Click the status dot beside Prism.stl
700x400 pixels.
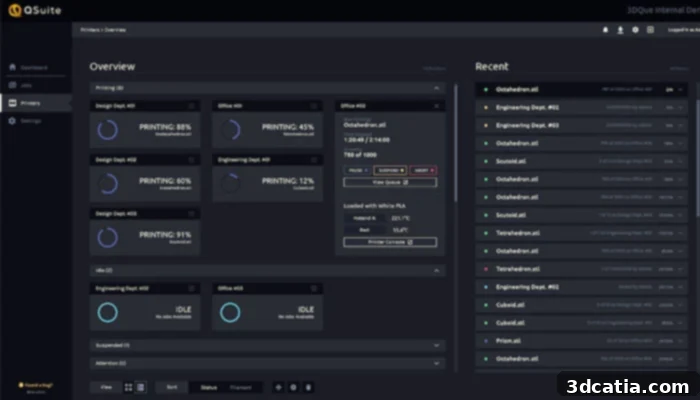click(486, 341)
